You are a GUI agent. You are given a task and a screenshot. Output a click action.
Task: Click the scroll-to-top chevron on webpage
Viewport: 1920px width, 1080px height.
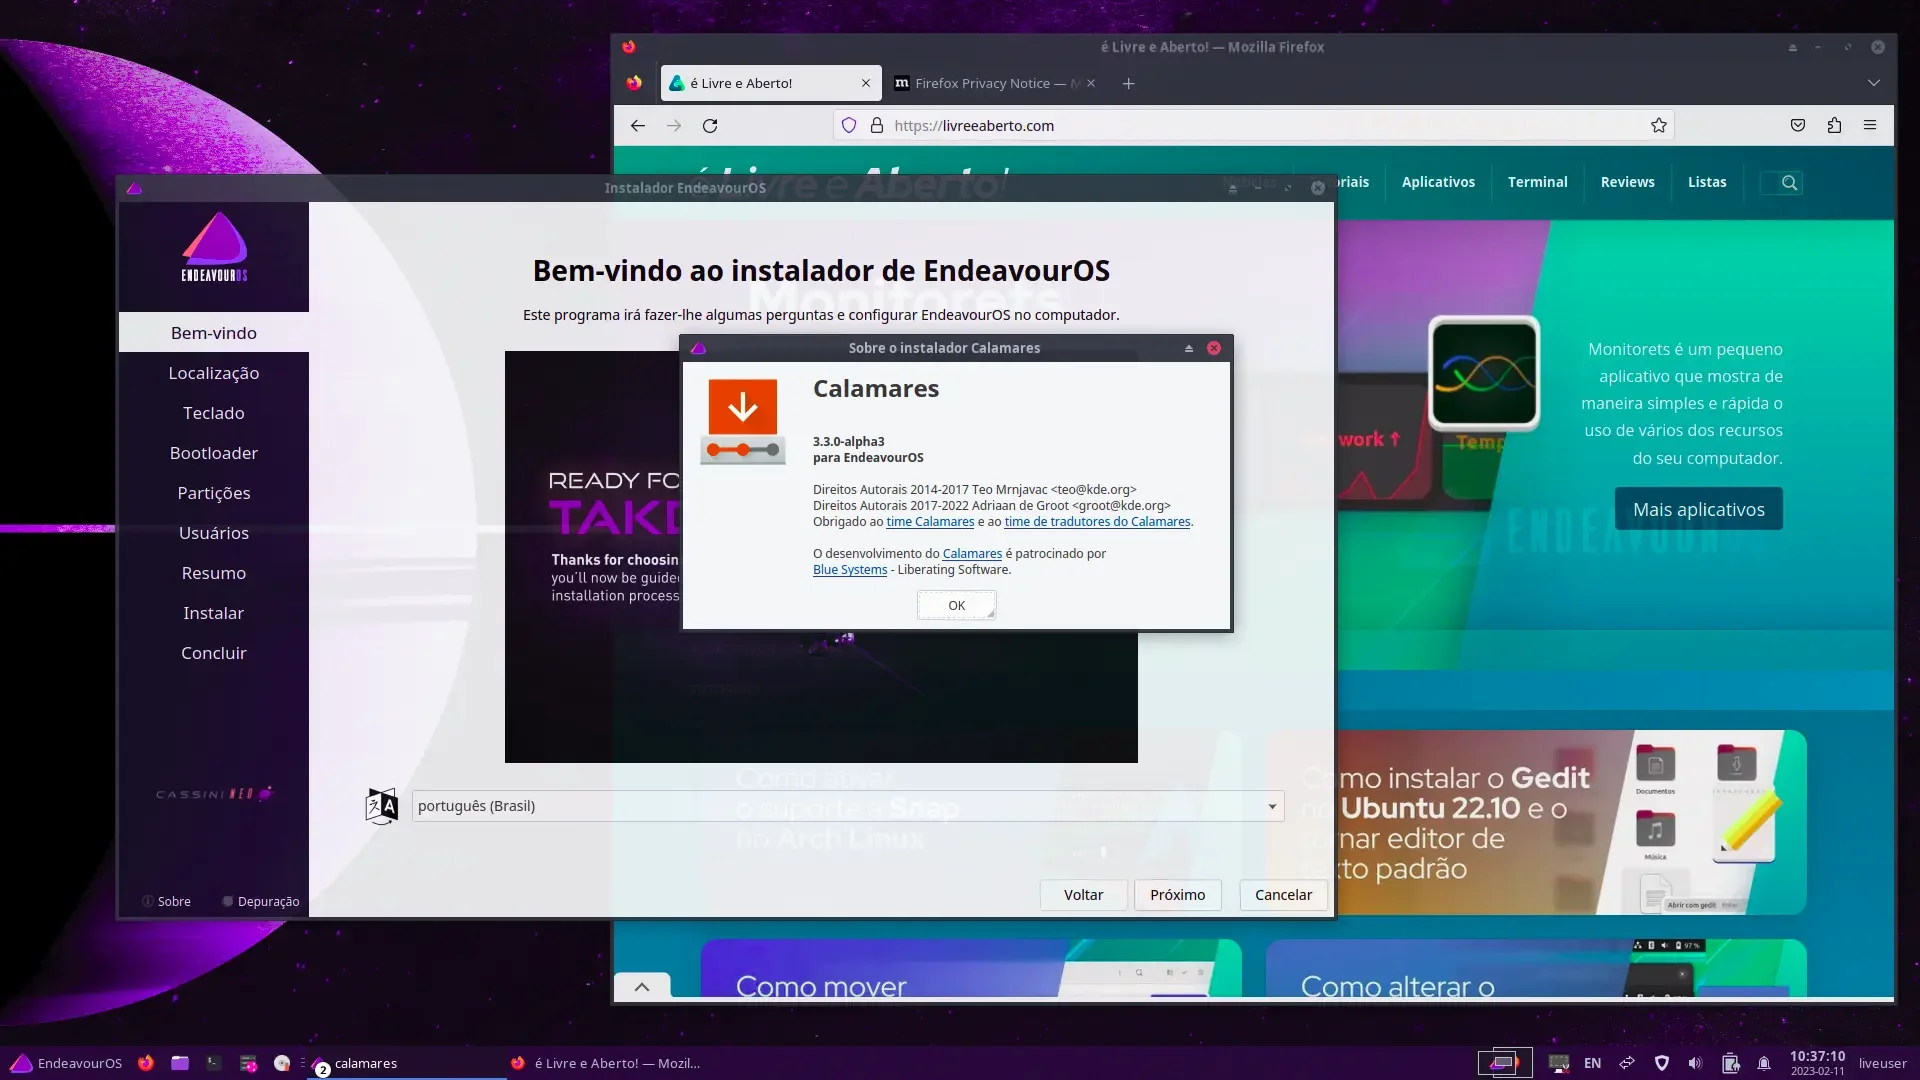point(642,986)
